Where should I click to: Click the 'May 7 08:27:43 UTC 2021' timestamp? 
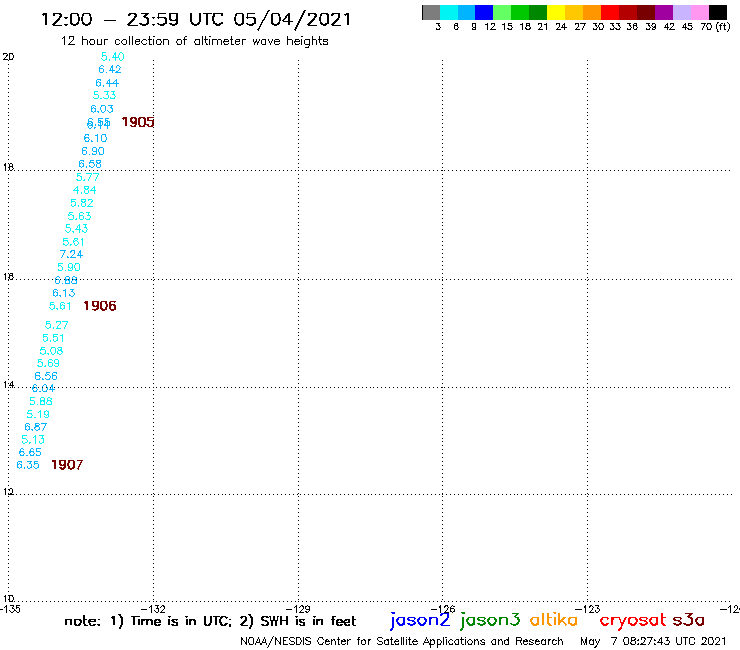(653, 641)
